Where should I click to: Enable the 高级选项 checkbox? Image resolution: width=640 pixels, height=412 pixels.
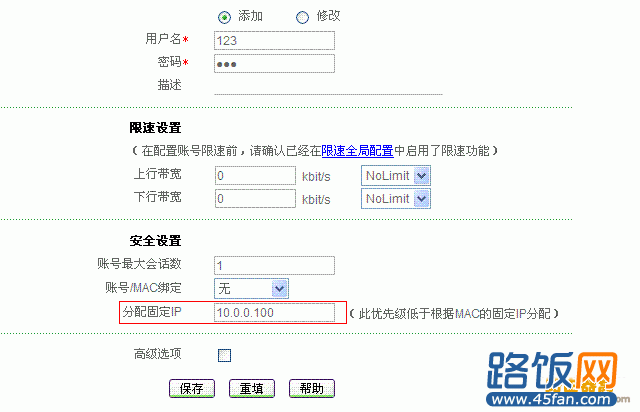(x=224, y=355)
